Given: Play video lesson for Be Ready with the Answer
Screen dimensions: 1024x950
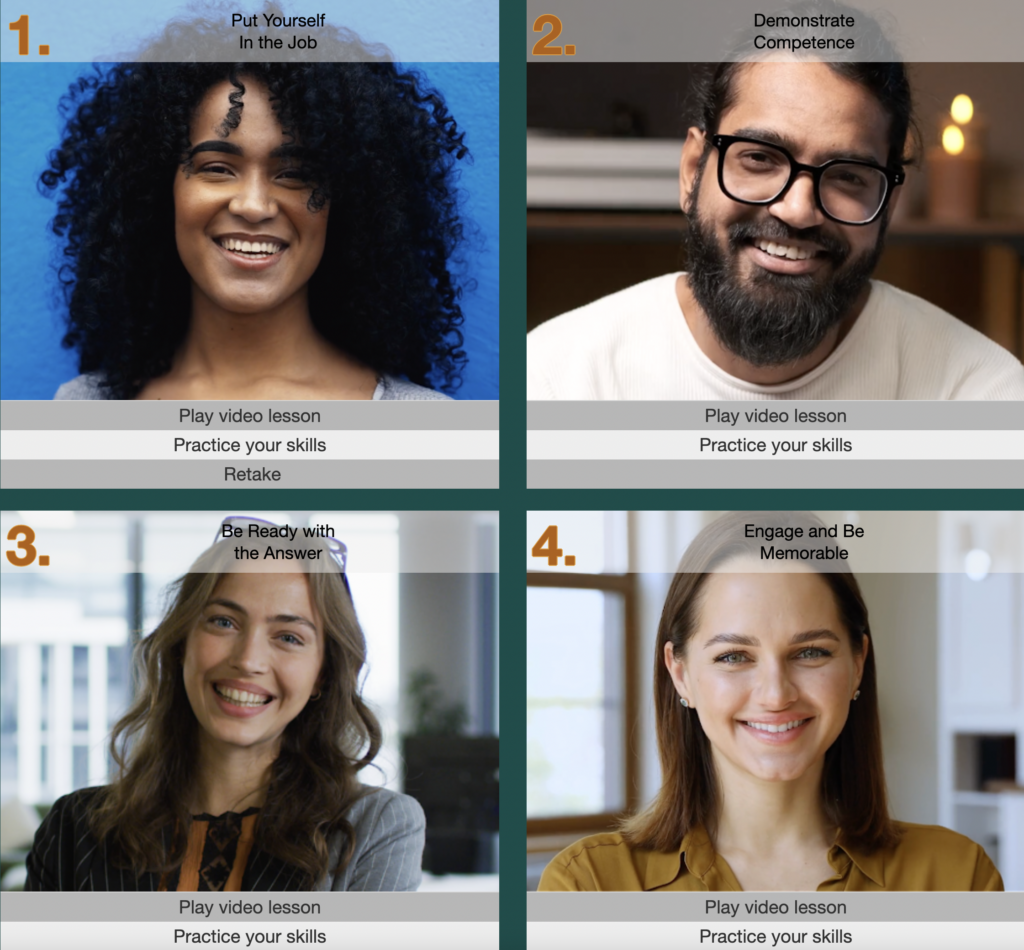Looking at the screenshot, I should coord(249,907).
